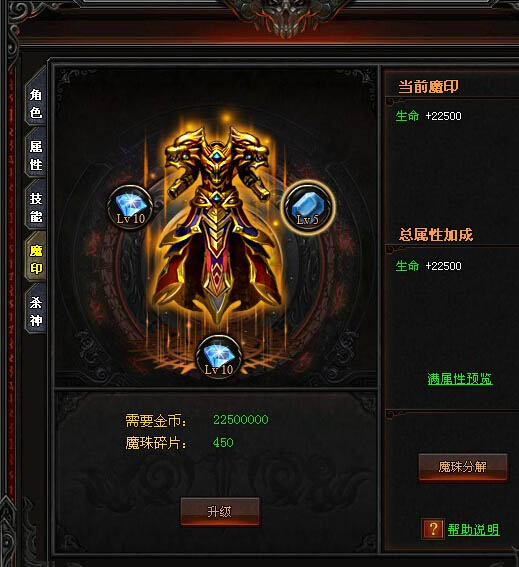Click the 魔珠碎片 450 value
The width and height of the screenshot is (519, 567).
coord(223,442)
